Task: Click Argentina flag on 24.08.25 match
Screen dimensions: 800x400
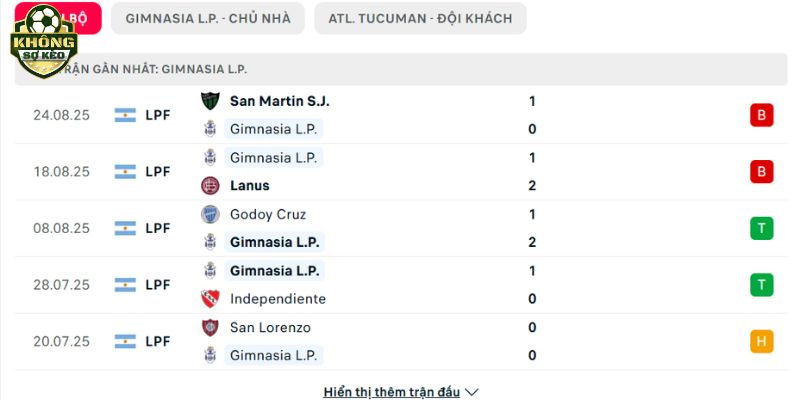Action: pyautogui.click(x=125, y=115)
